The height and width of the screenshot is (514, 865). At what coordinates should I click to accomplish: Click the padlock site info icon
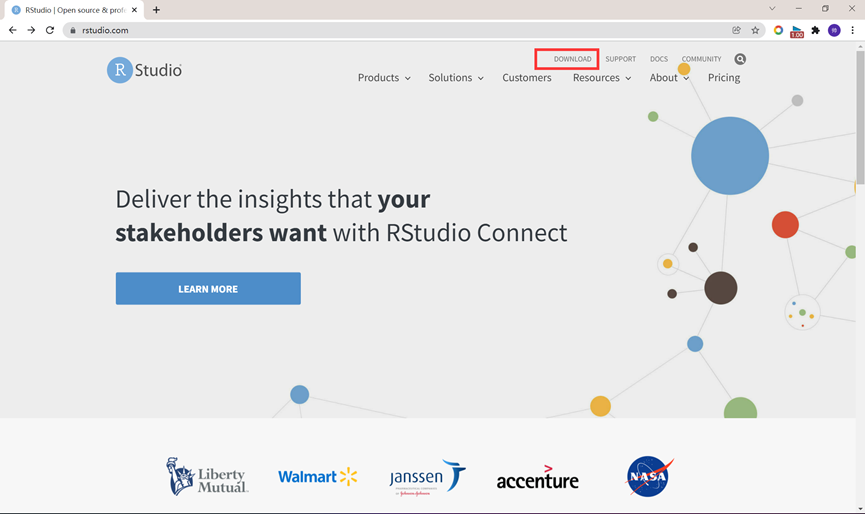tap(73, 30)
